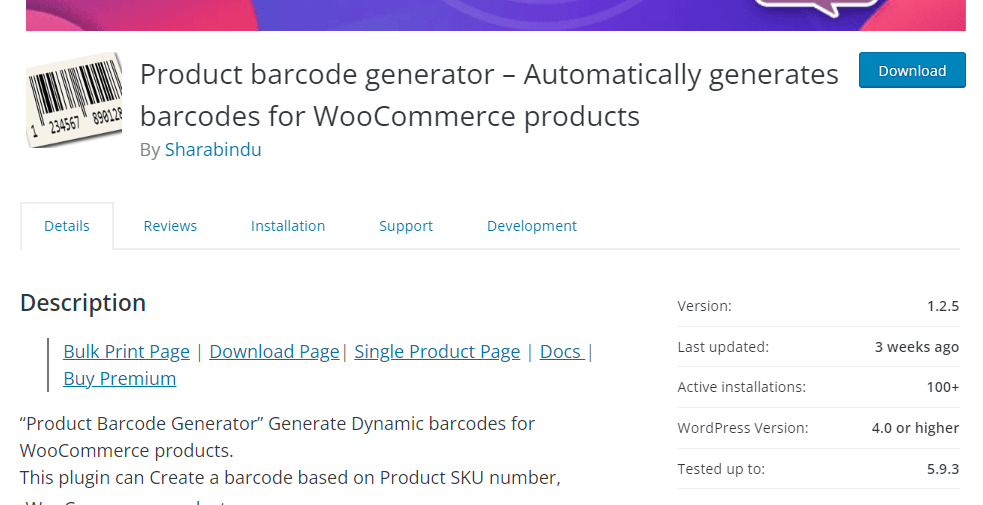
Task: Click the Active installations 100+ value
Action: (943, 387)
